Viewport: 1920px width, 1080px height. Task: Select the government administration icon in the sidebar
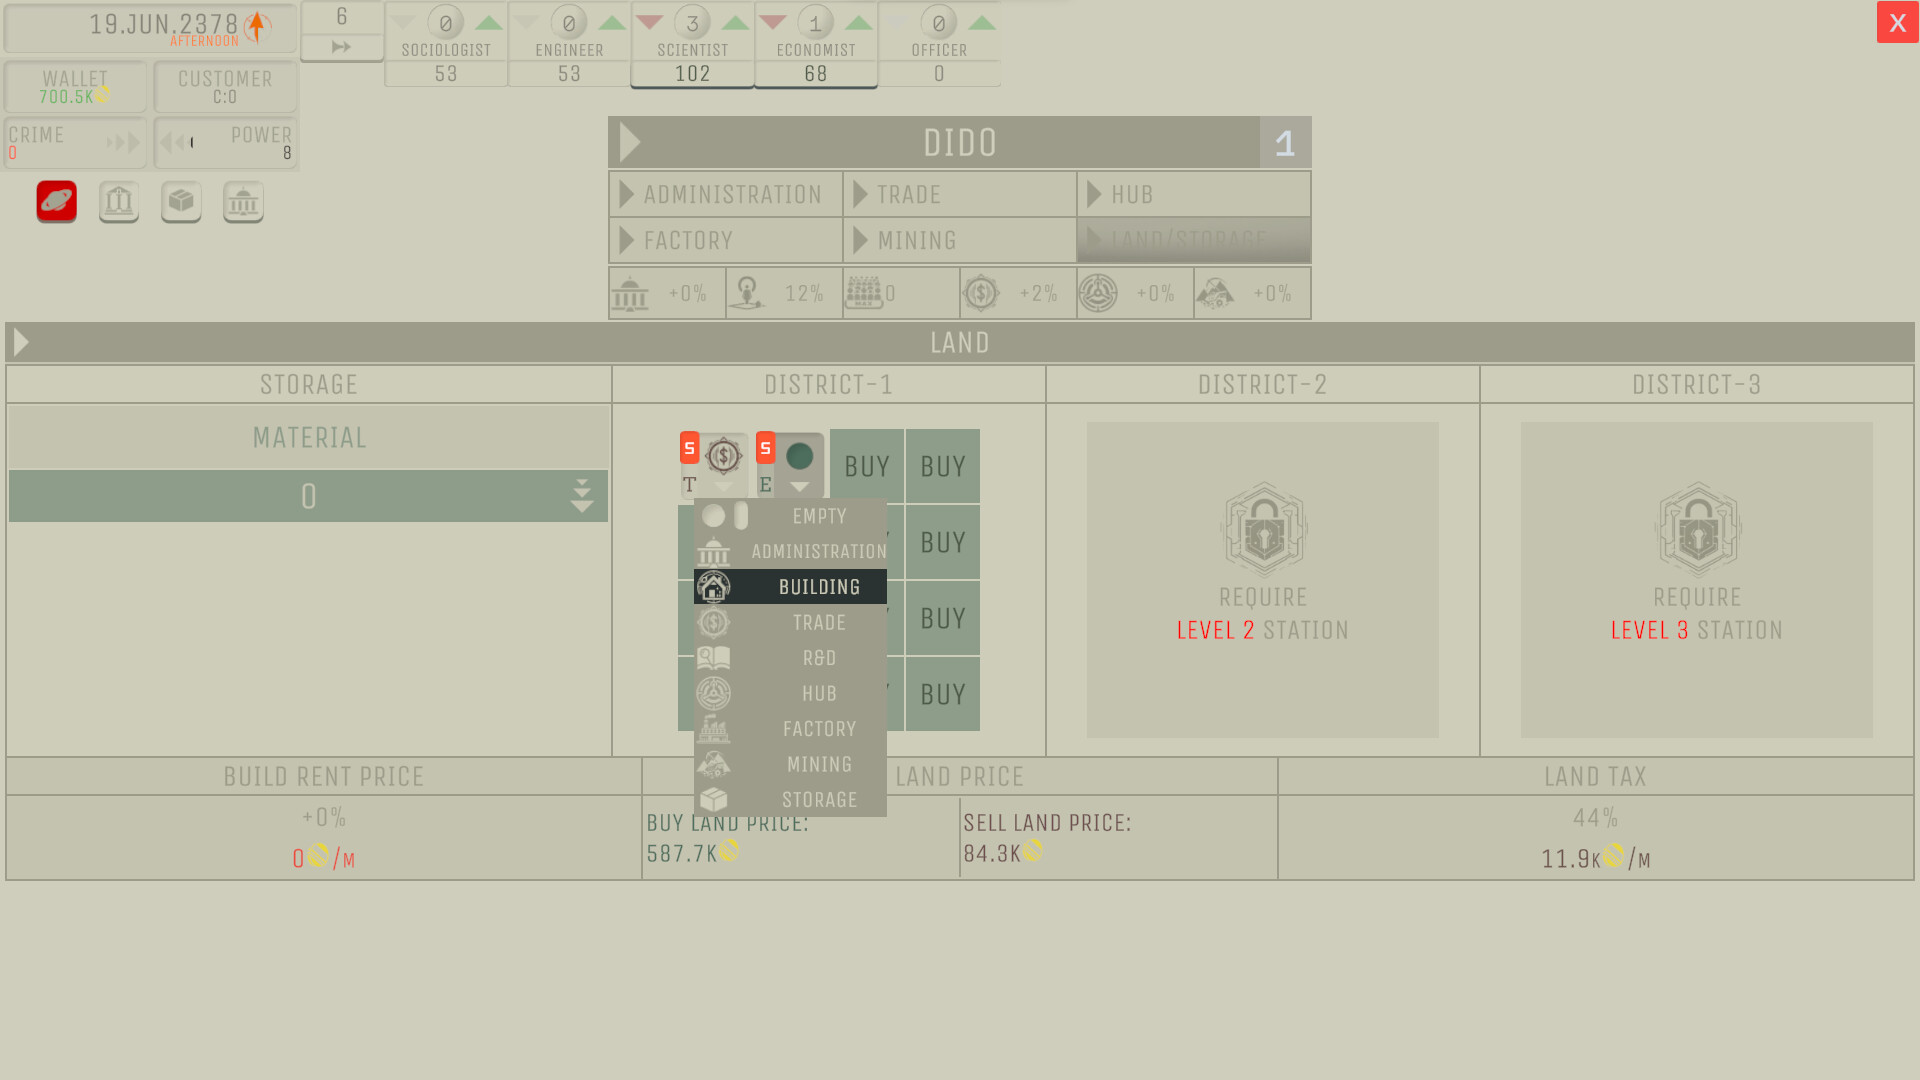tap(243, 201)
